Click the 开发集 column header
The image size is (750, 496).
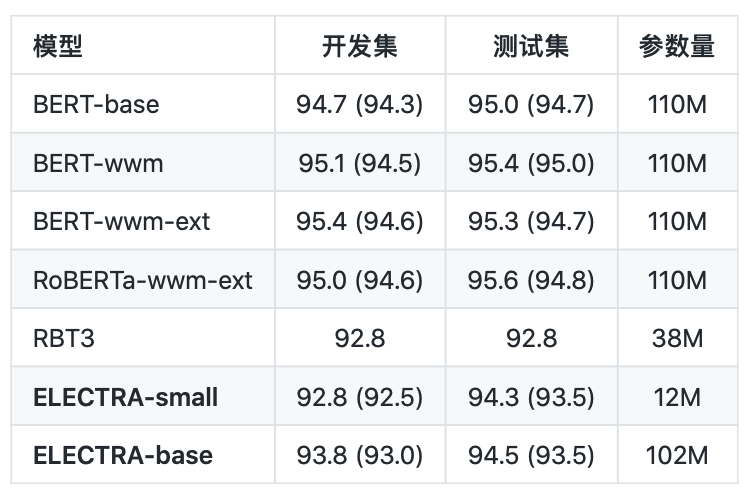pyautogui.click(x=360, y=46)
